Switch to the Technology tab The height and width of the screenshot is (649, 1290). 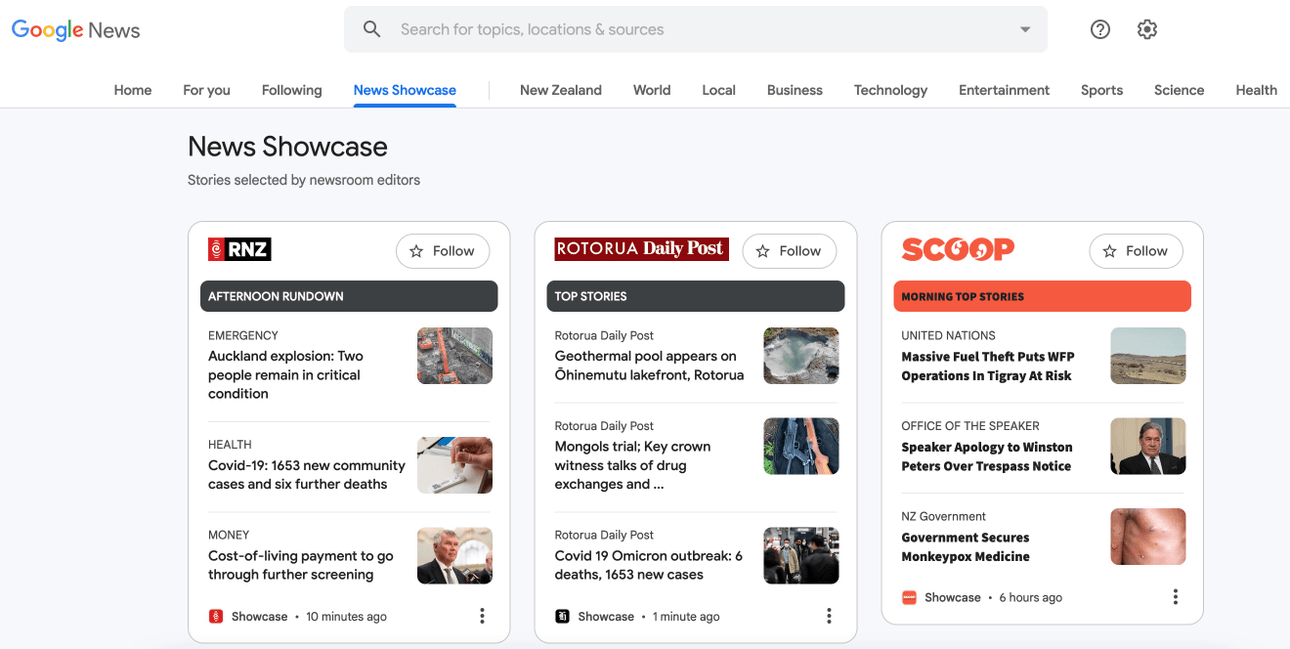(x=890, y=90)
